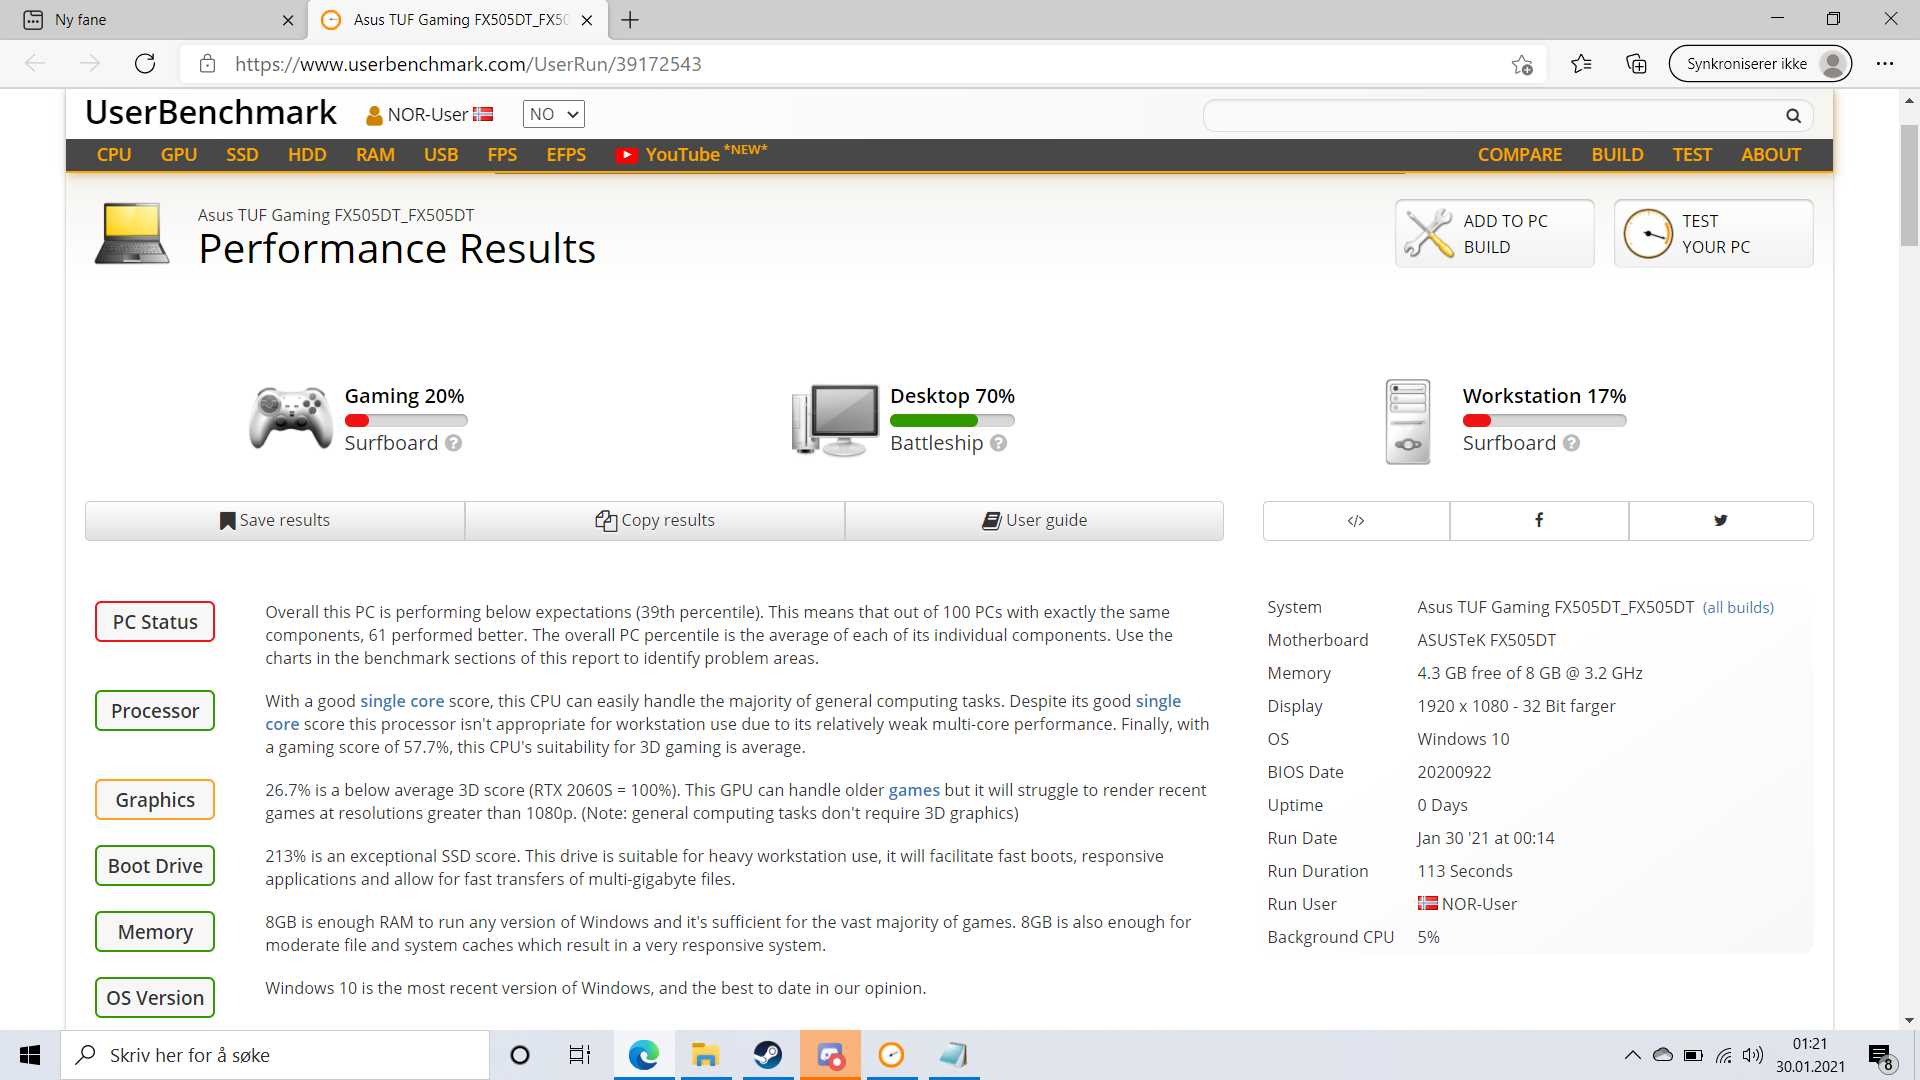The image size is (1920, 1080).
Task: Share results on Twitter
Action: (x=1721, y=520)
